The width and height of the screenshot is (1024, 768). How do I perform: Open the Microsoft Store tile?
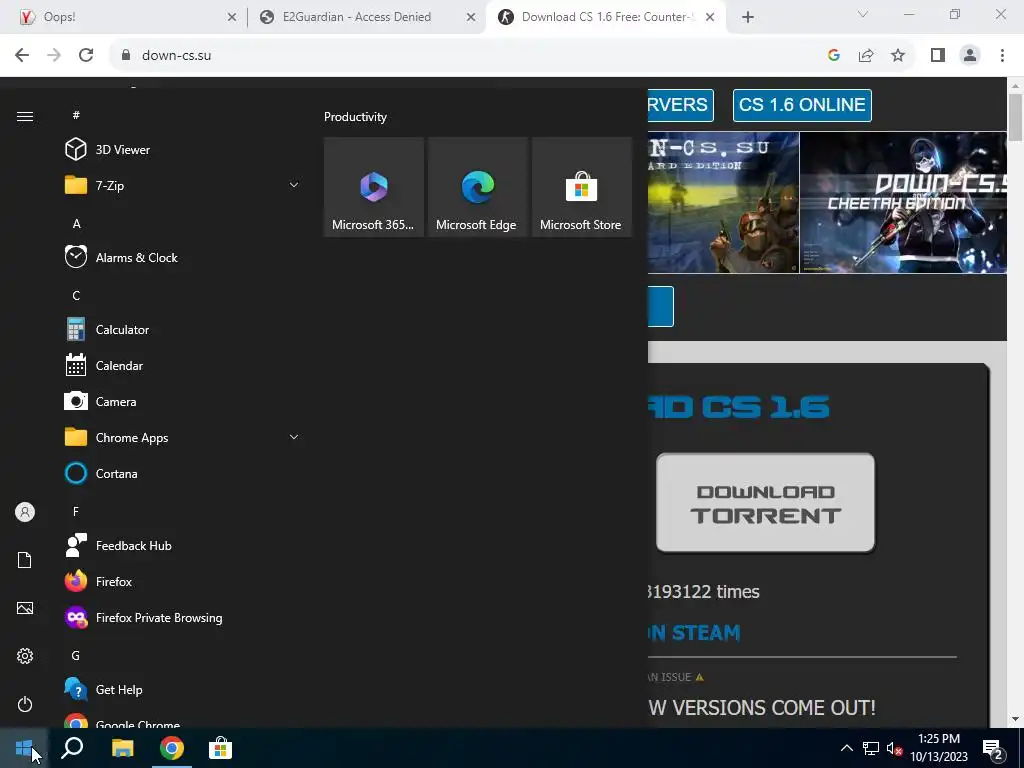581,187
